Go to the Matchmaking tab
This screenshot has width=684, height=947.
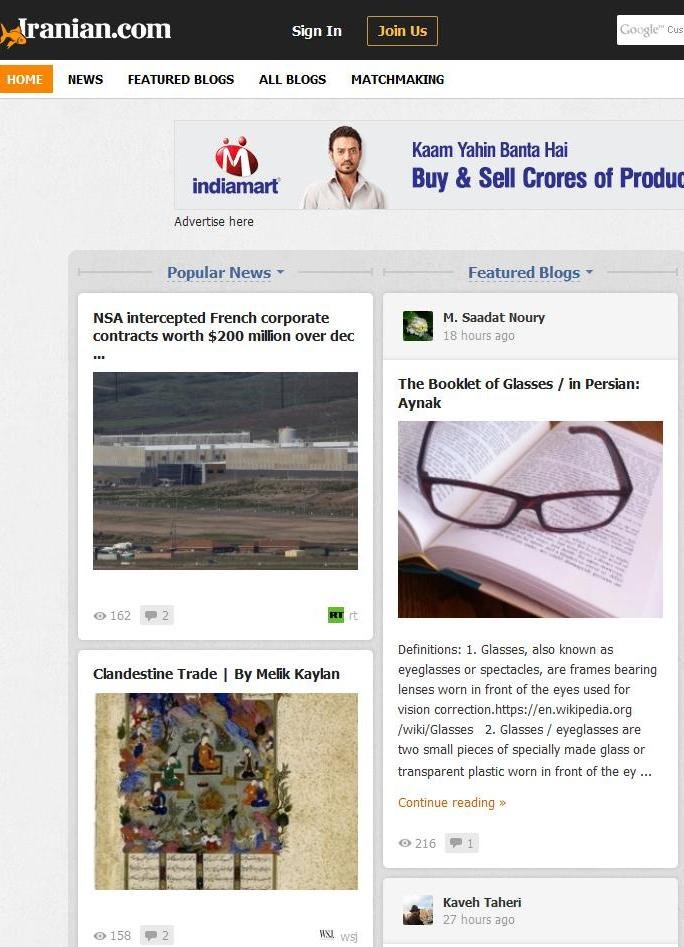397,79
